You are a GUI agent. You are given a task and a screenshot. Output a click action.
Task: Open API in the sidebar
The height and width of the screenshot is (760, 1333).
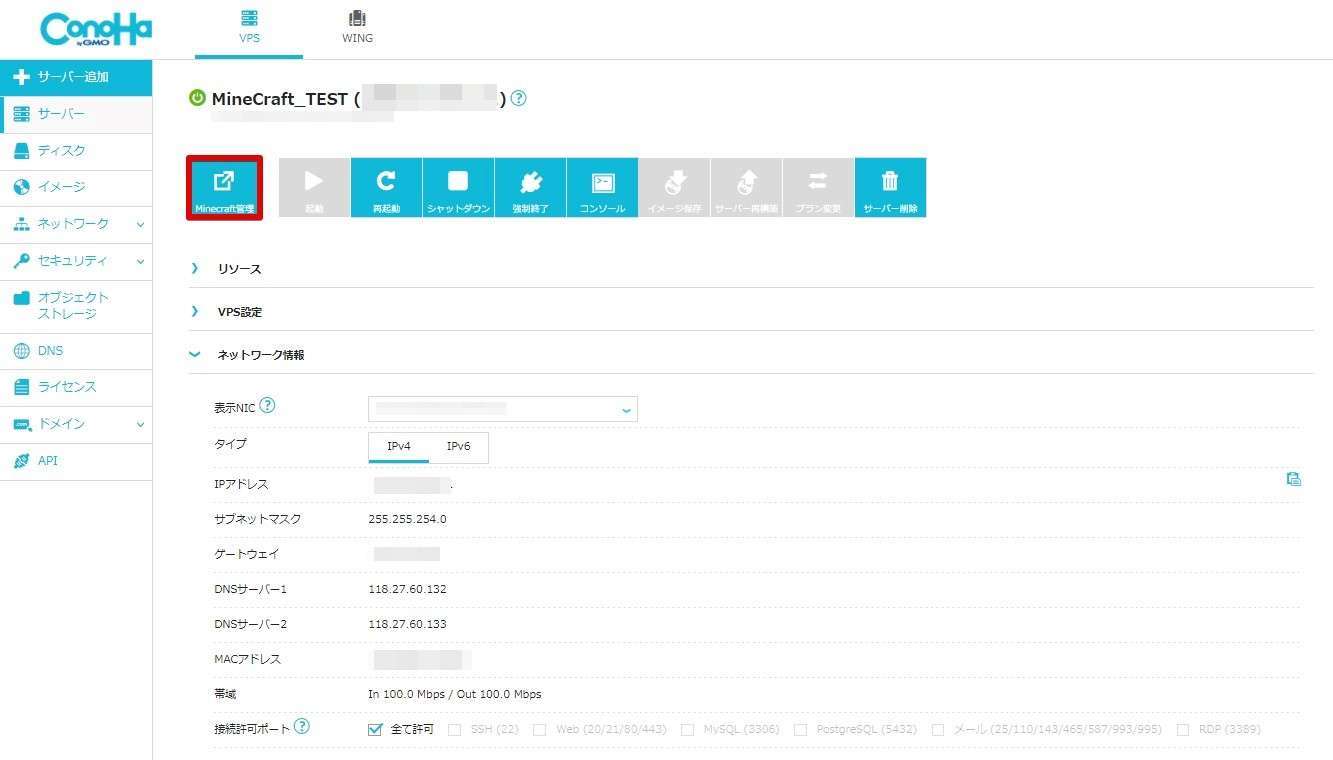click(x=76, y=461)
